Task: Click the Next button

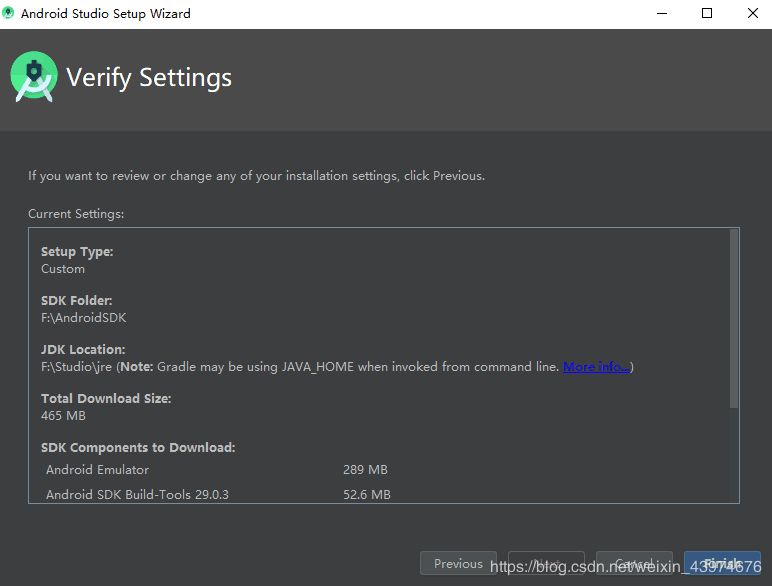Action: pos(546,564)
